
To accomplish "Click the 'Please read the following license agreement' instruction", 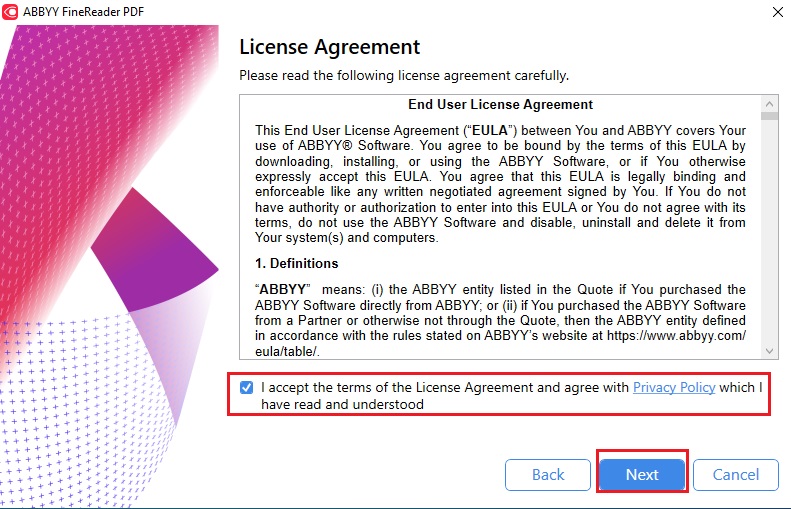I will tap(404, 76).
